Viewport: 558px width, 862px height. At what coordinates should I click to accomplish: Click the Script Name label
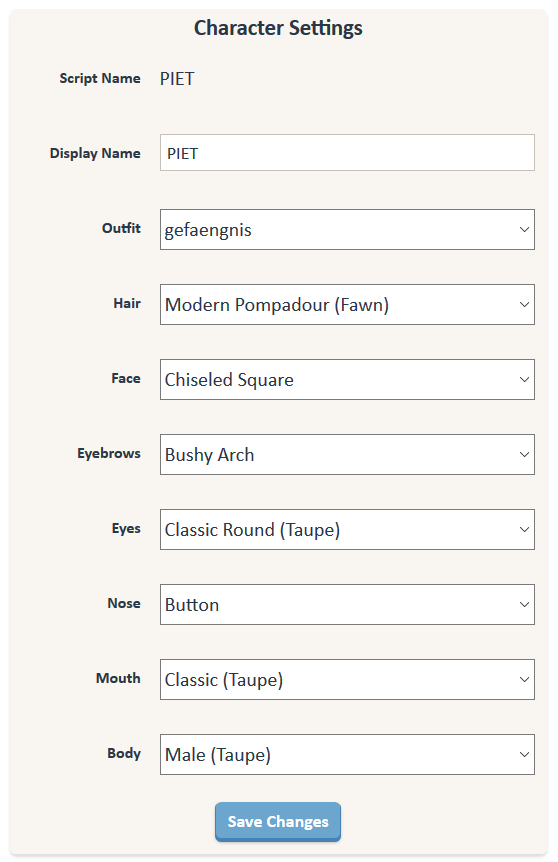100,79
